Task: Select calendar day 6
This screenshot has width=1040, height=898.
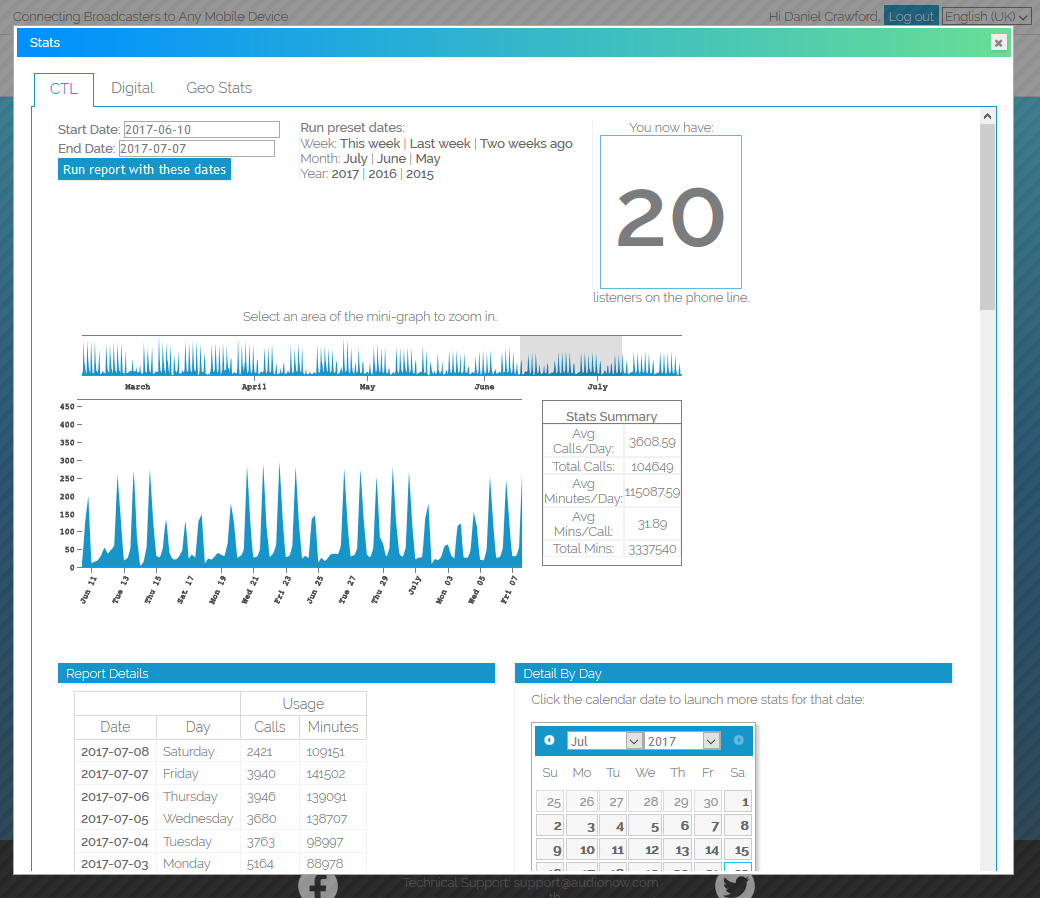Action: point(677,826)
